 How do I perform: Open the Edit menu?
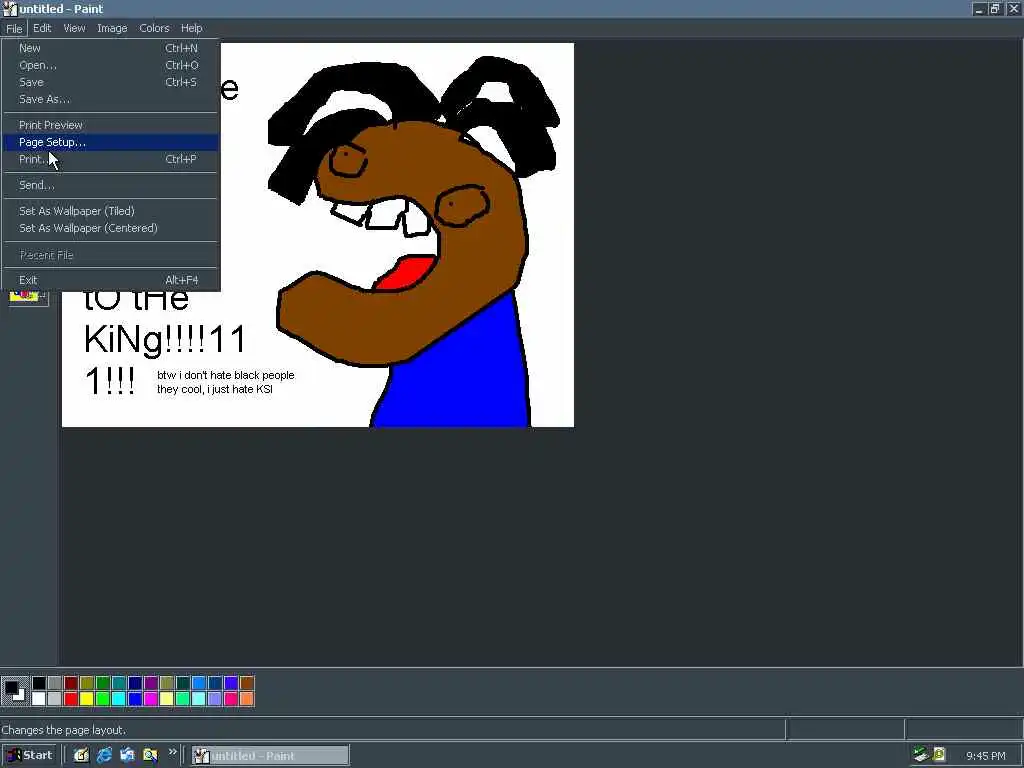(42, 28)
